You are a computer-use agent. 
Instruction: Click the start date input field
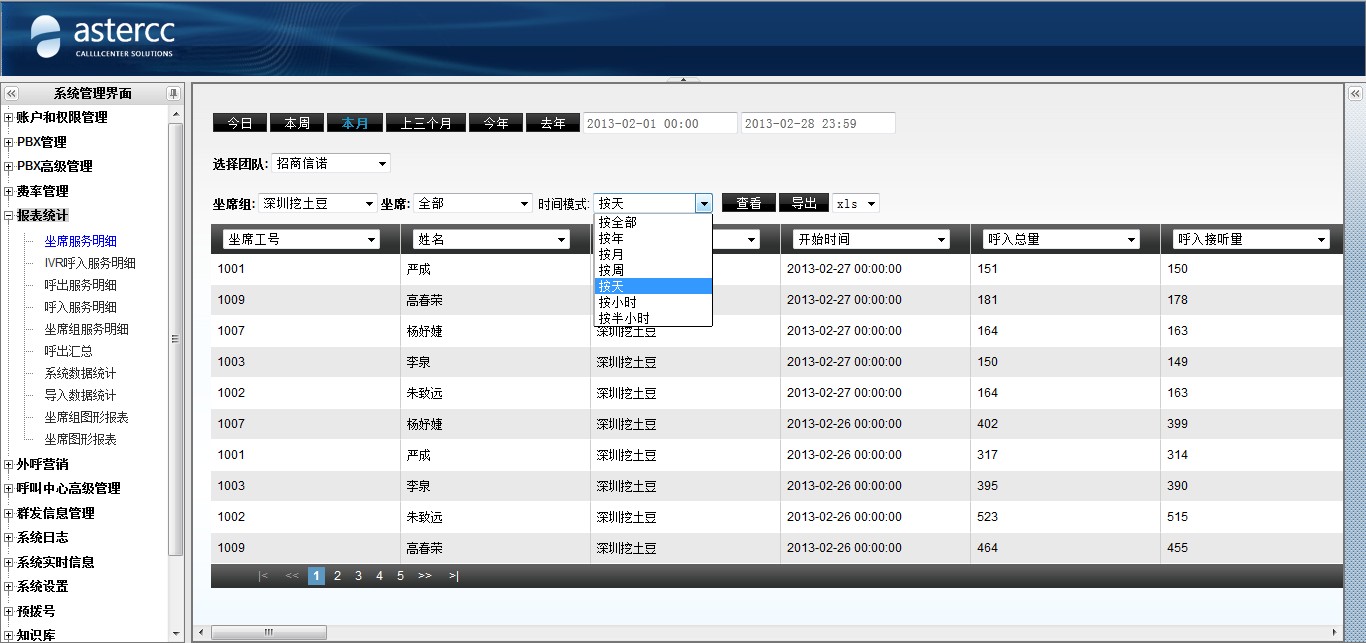click(x=659, y=123)
